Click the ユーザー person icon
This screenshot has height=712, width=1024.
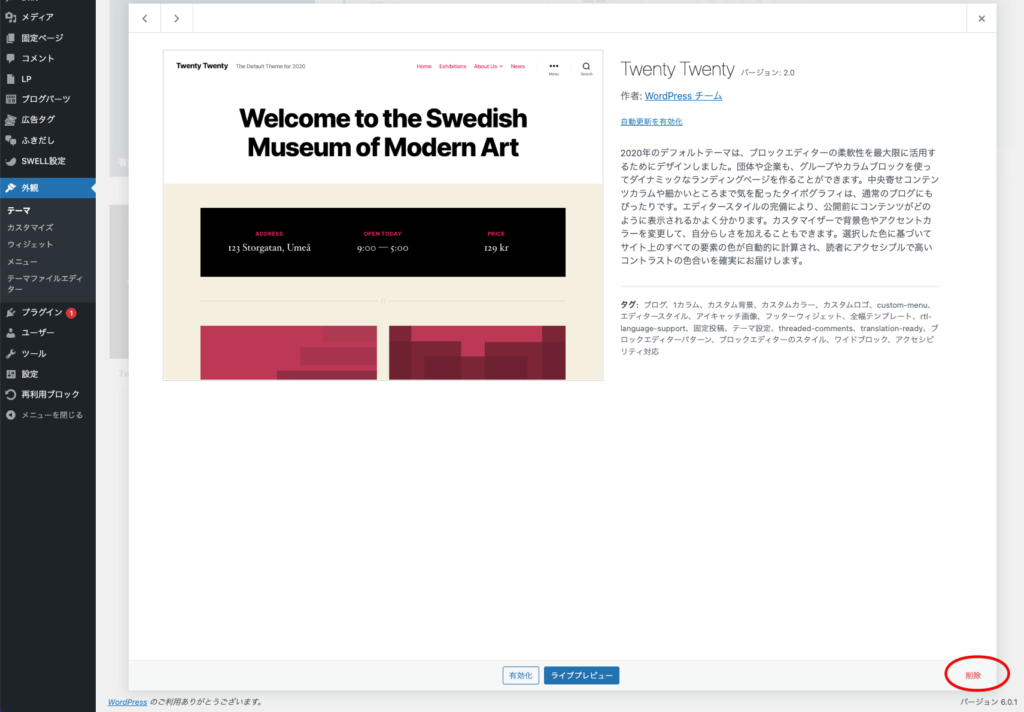tap(10, 333)
